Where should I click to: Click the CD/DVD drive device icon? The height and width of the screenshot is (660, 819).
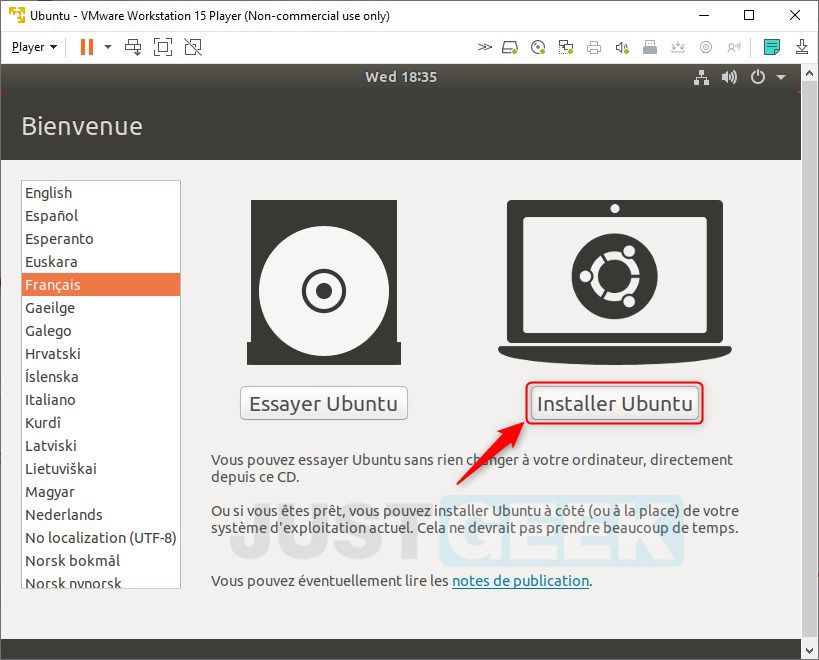[x=538, y=48]
